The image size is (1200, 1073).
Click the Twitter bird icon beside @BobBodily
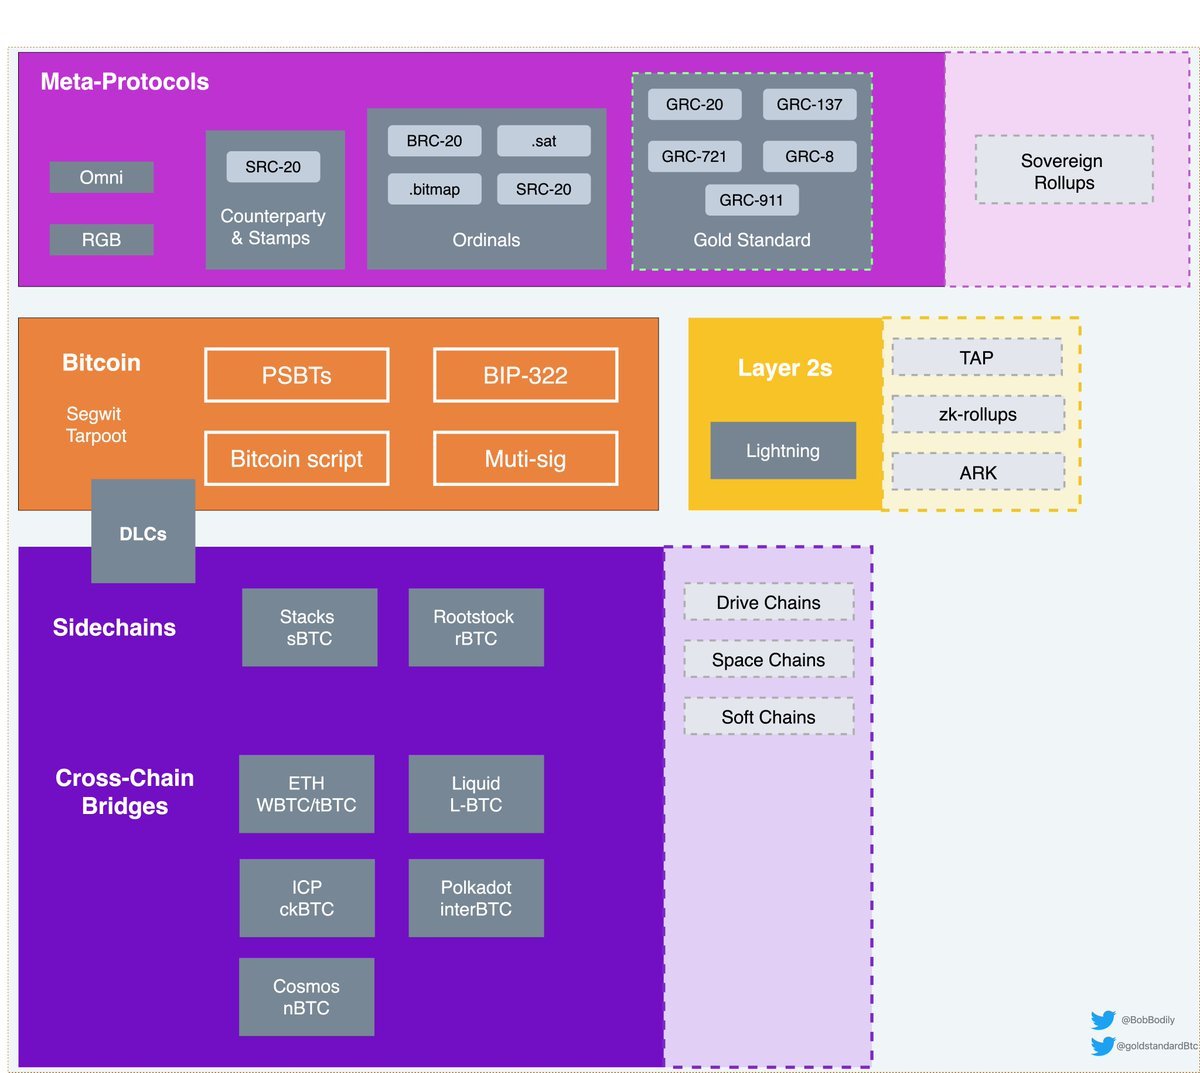click(x=1103, y=1020)
